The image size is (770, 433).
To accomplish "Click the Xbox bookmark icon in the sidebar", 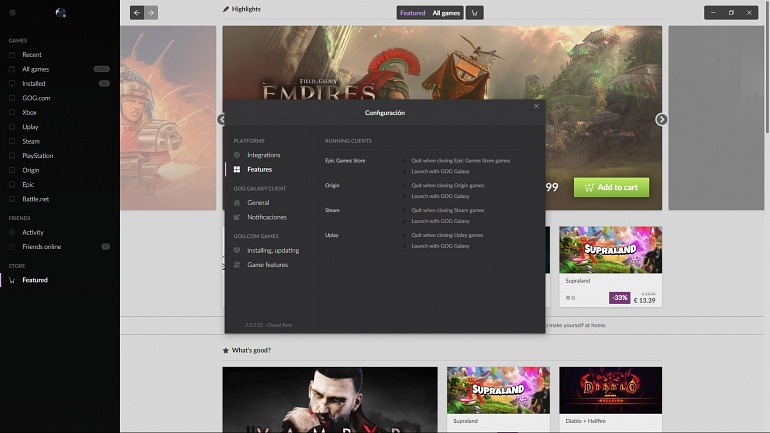I will point(12,112).
